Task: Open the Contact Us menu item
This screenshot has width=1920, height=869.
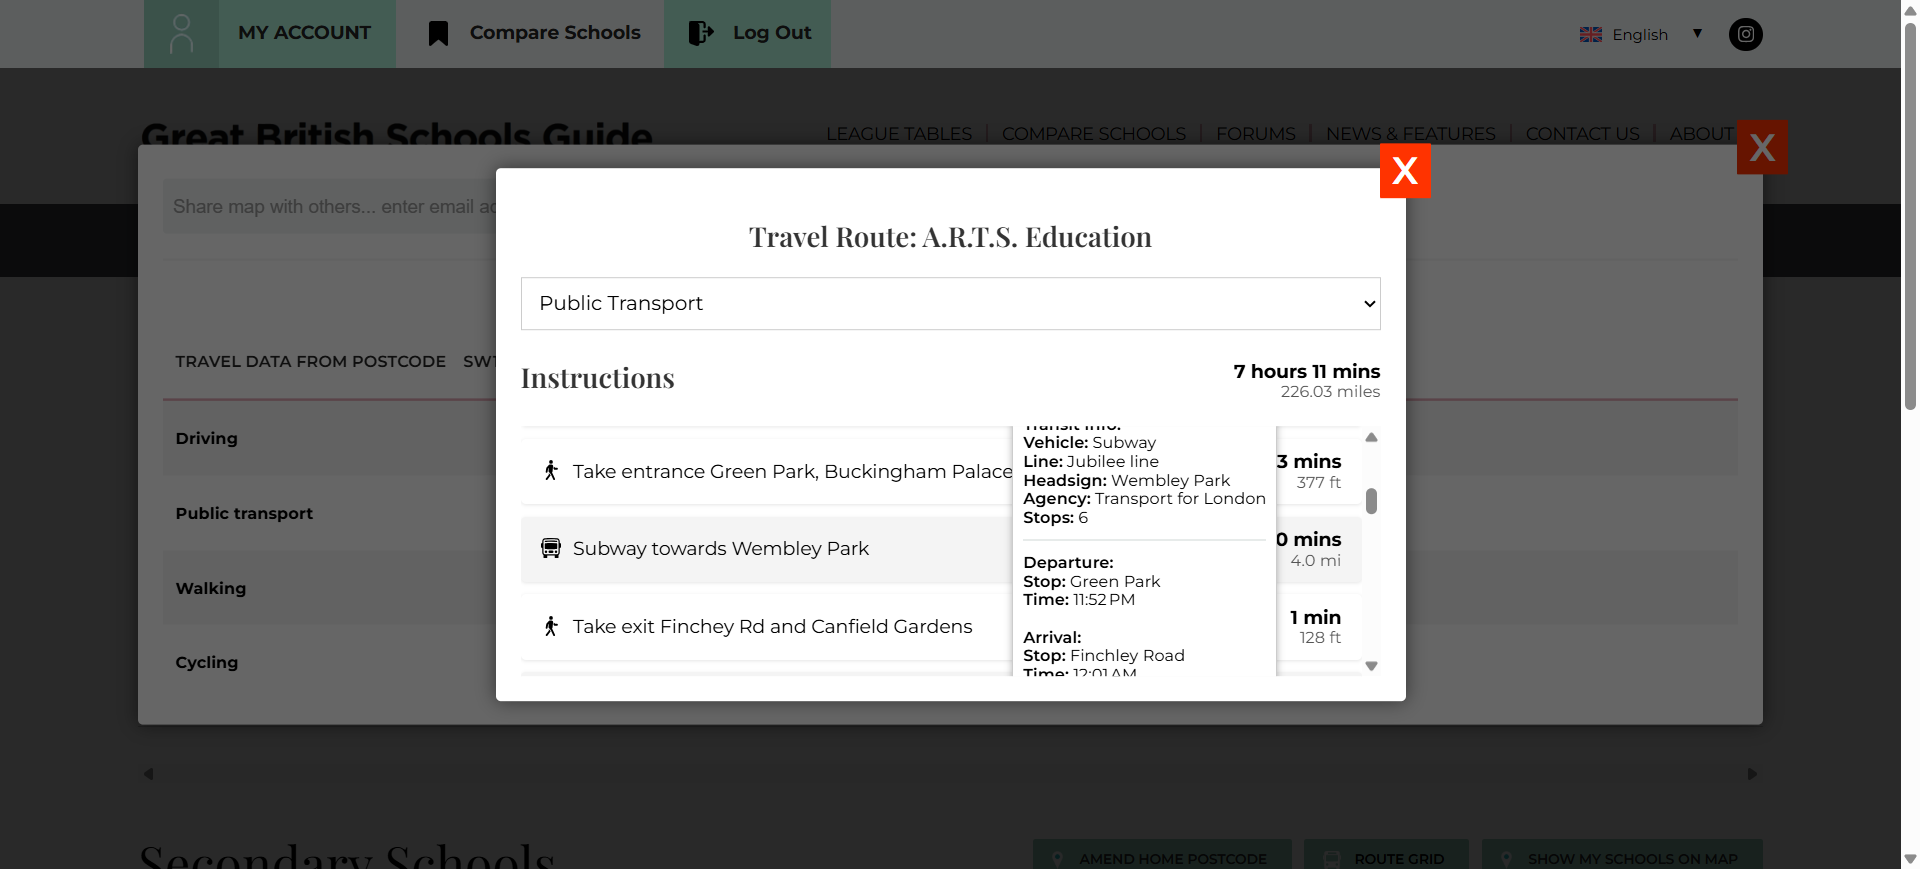Action: point(1583,134)
